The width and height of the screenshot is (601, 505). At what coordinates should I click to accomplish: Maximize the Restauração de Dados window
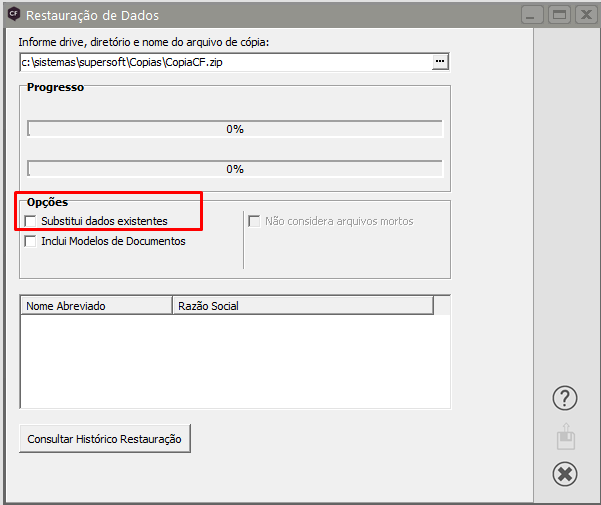559,15
